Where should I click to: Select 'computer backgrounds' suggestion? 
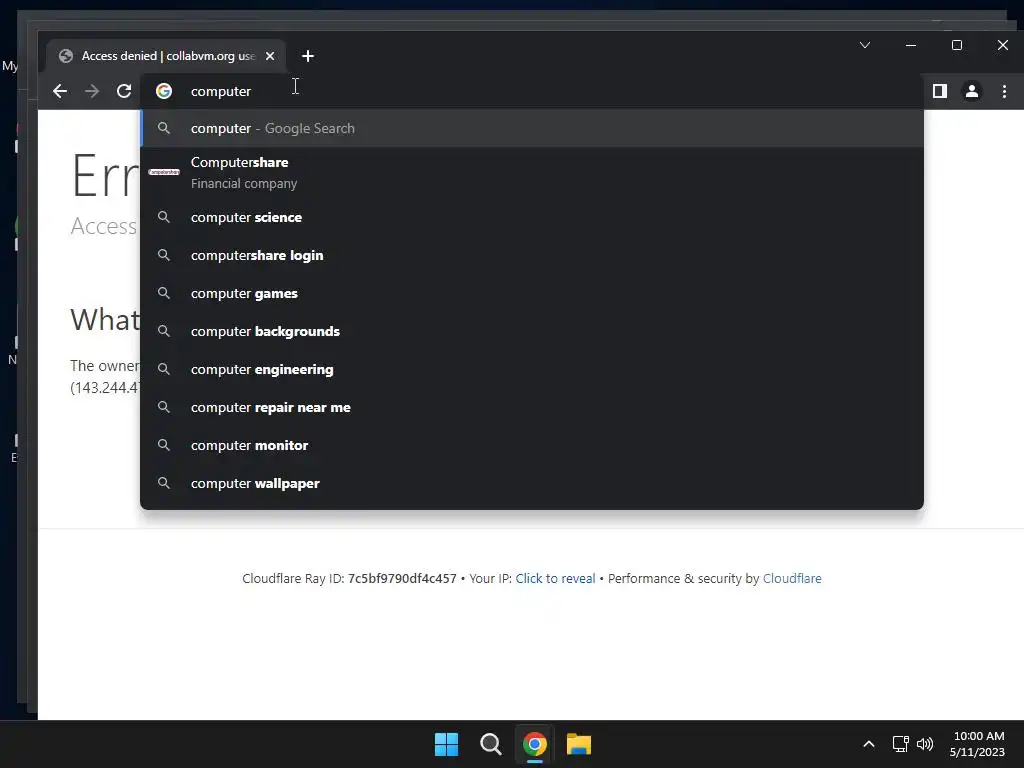(532, 331)
